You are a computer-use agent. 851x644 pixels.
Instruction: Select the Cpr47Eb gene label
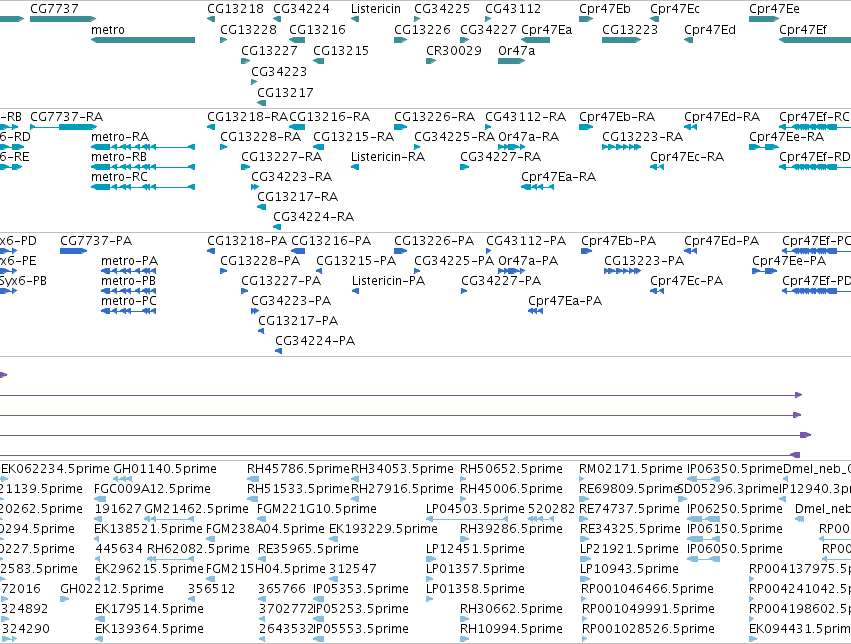point(605,9)
